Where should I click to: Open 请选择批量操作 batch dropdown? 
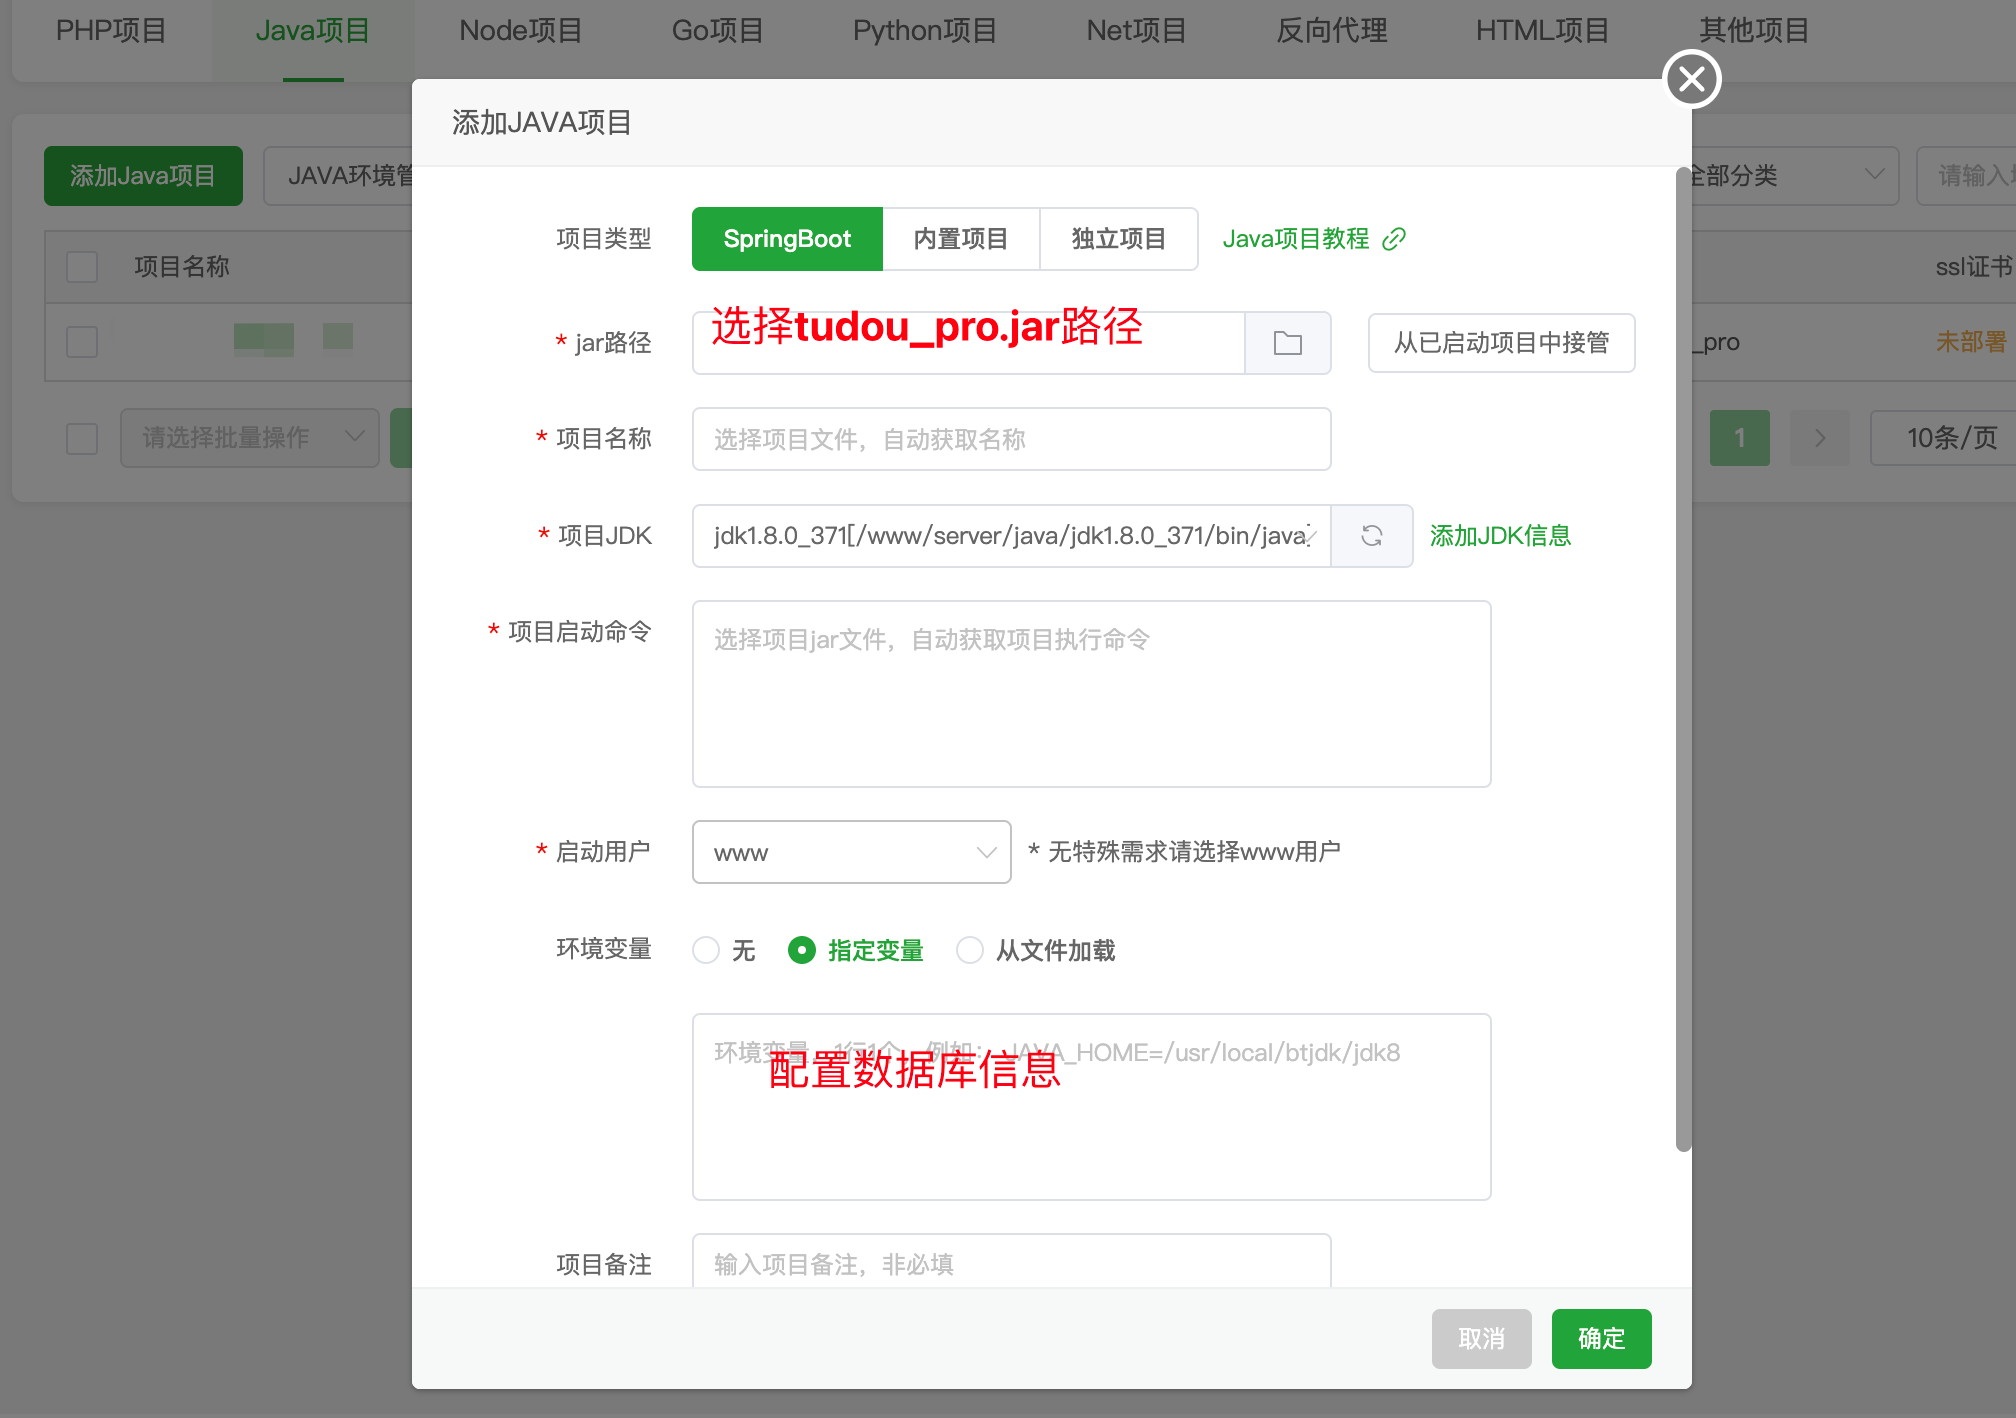click(x=250, y=438)
